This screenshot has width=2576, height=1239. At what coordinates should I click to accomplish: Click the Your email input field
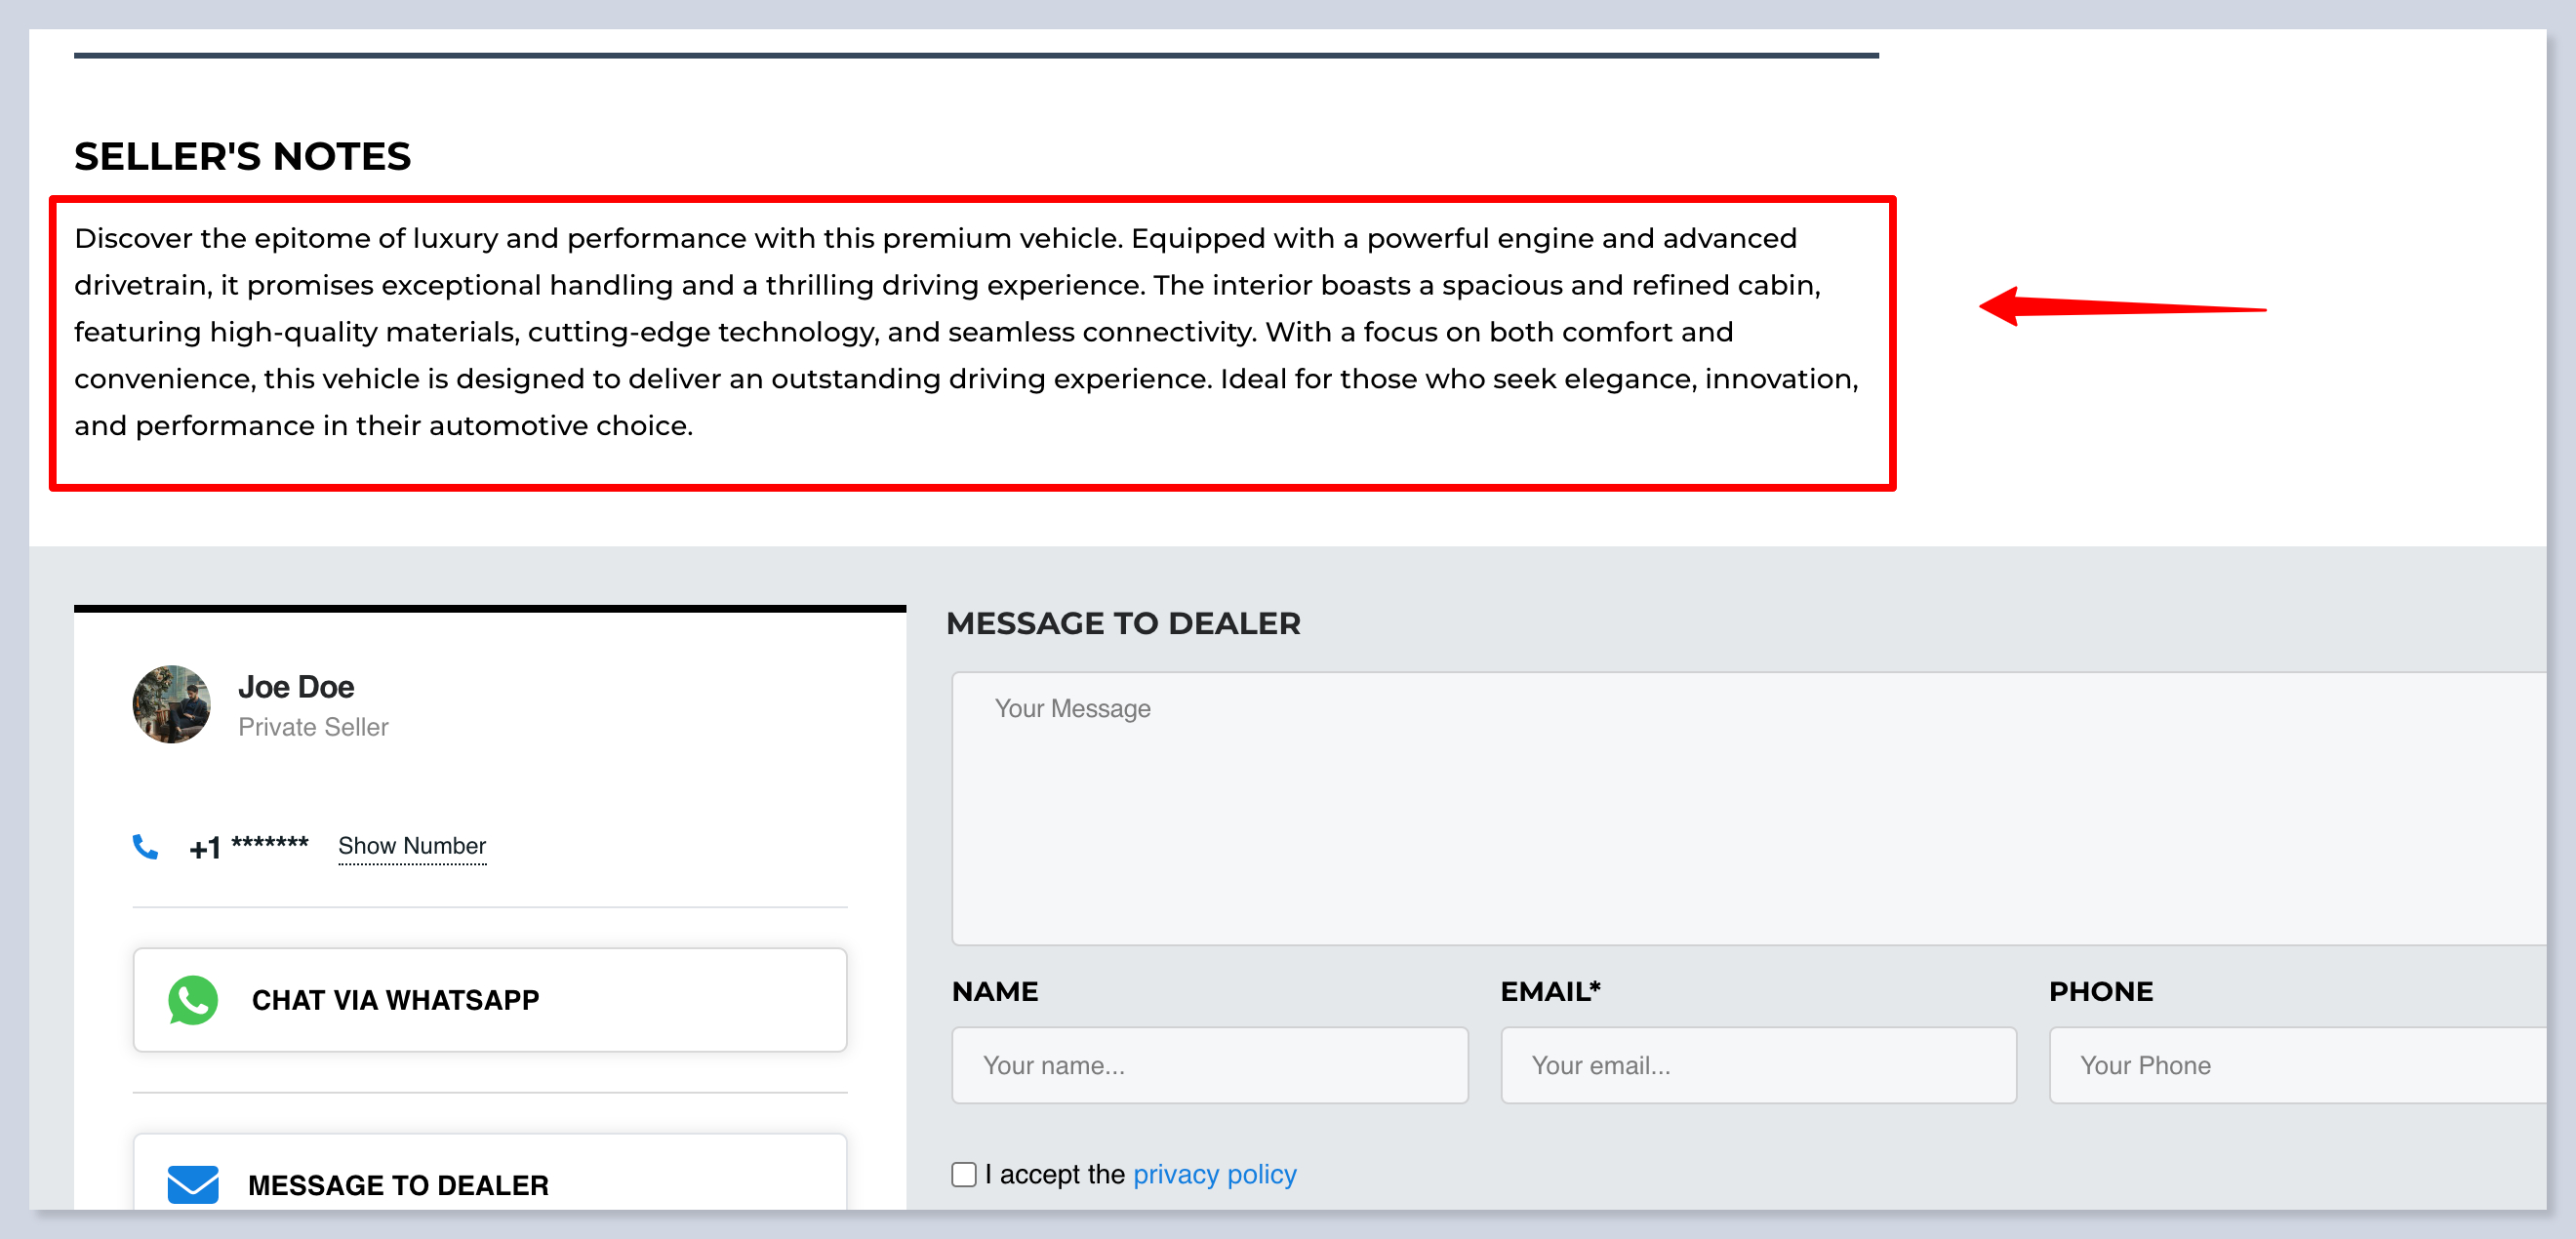coord(1757,1065)
